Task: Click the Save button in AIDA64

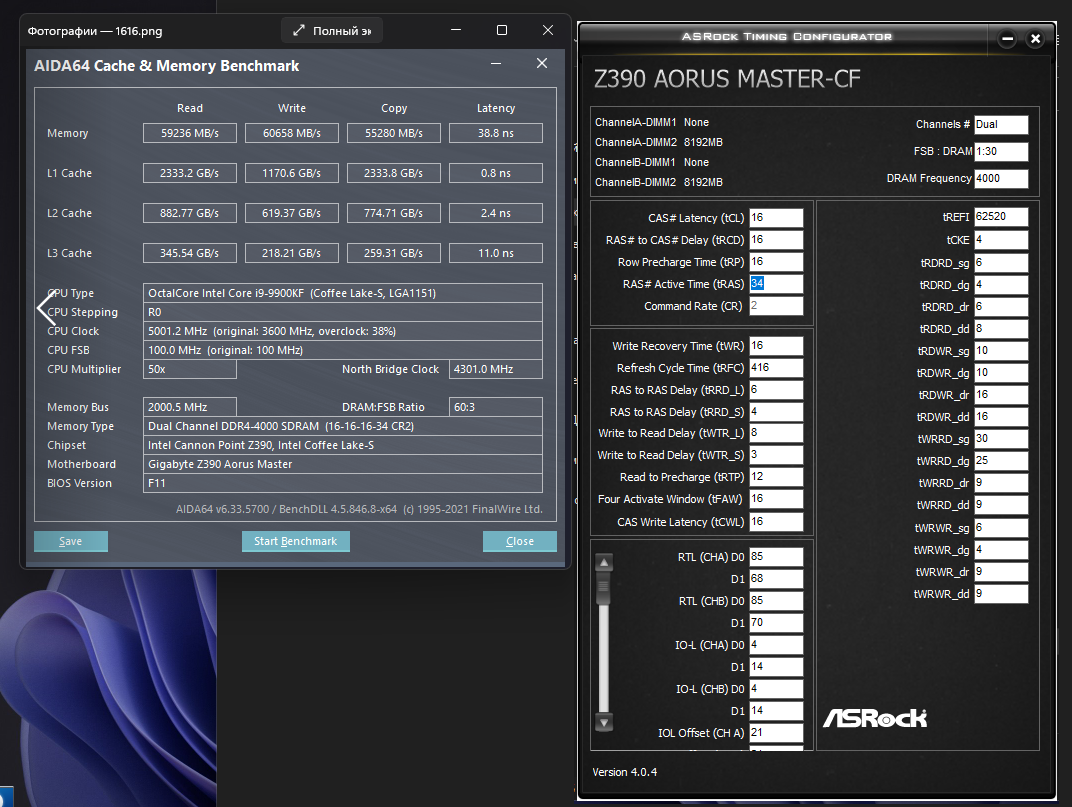Action: pyautogui.click(x=70, y=541)
